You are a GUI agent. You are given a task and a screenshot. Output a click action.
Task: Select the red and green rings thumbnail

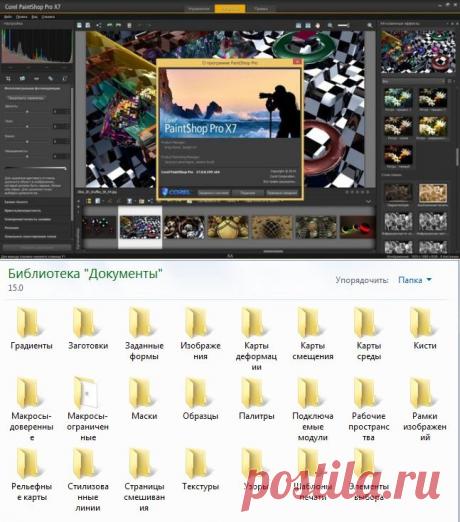point(357,227)
